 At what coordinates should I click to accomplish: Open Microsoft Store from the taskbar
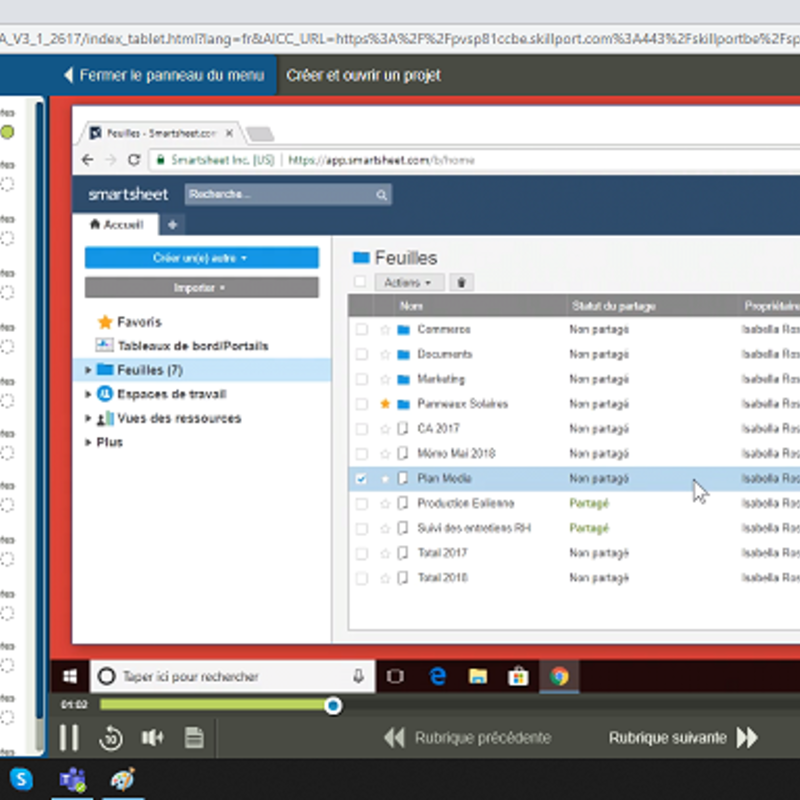518,677
